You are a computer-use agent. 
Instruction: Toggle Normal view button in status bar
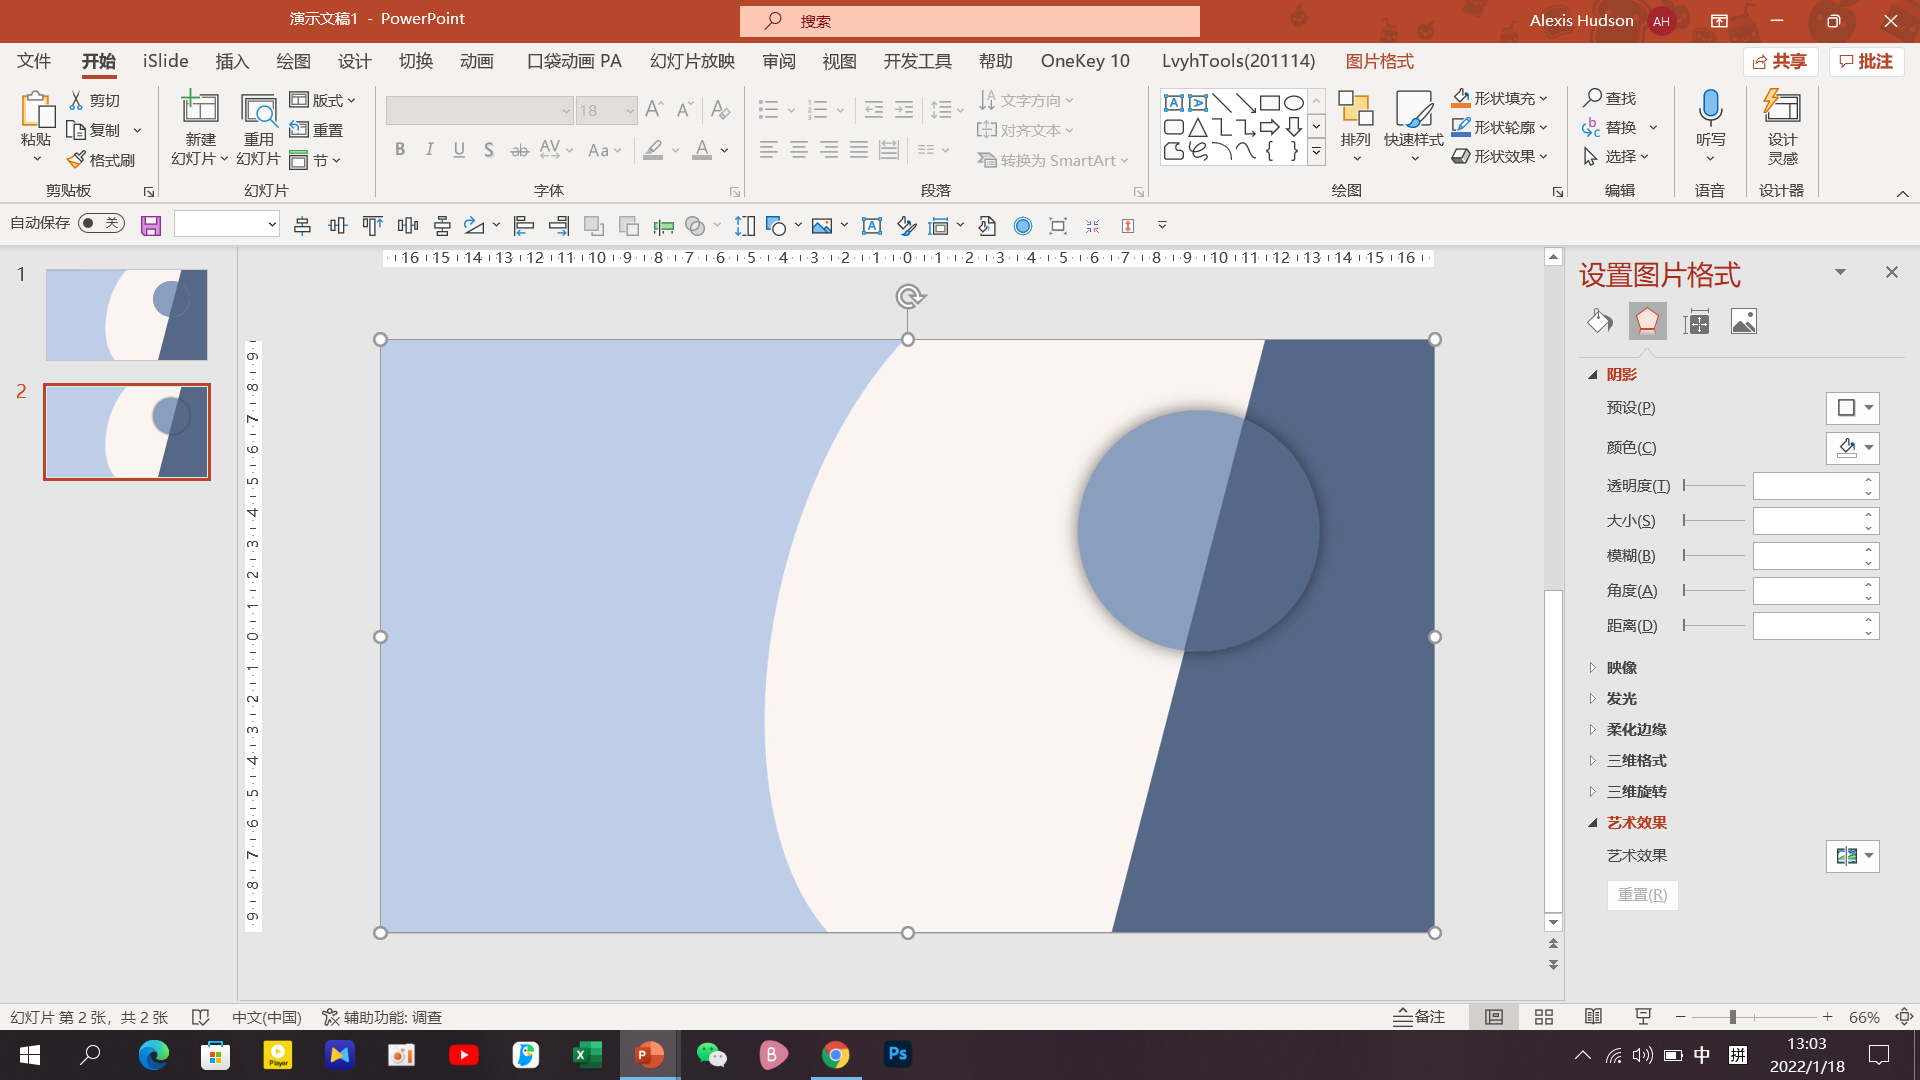tap(1494, 1017)
